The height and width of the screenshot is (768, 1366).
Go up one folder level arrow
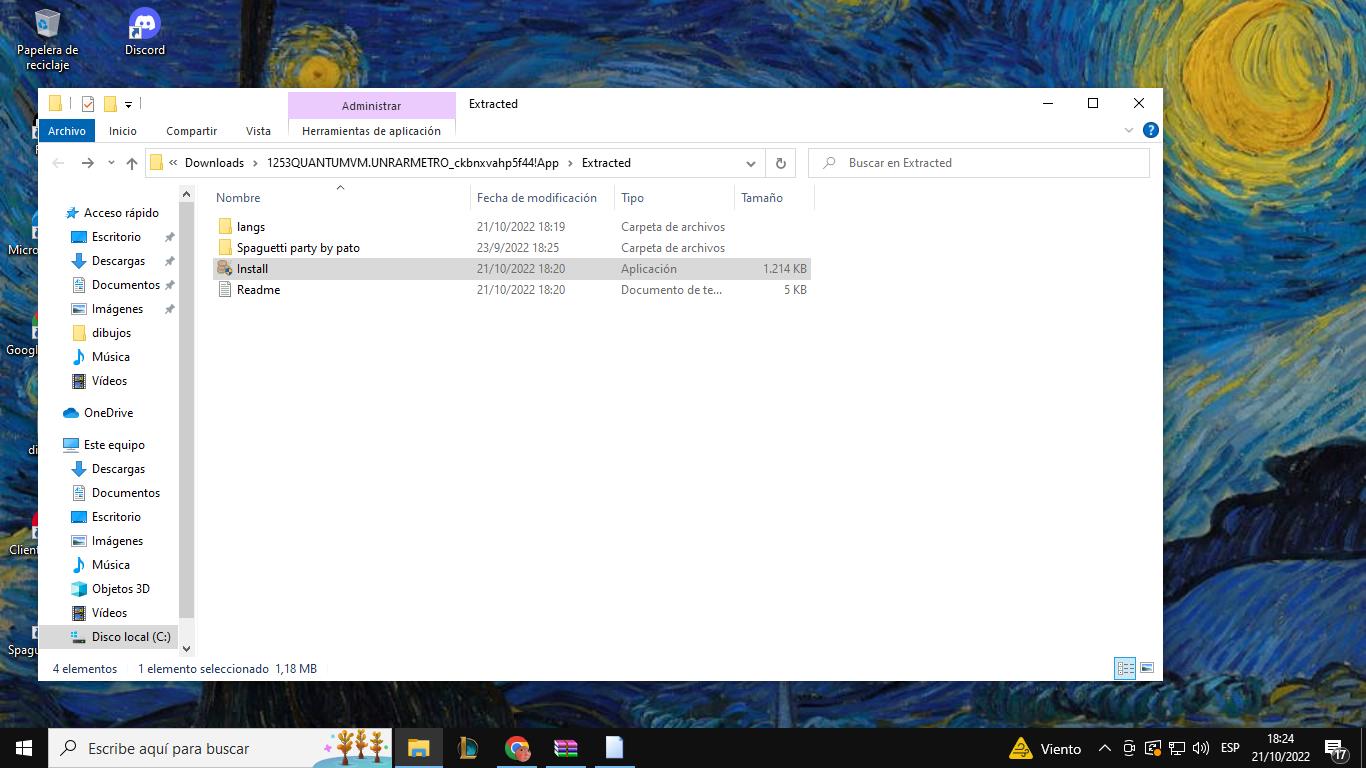[x=132, y=163]
